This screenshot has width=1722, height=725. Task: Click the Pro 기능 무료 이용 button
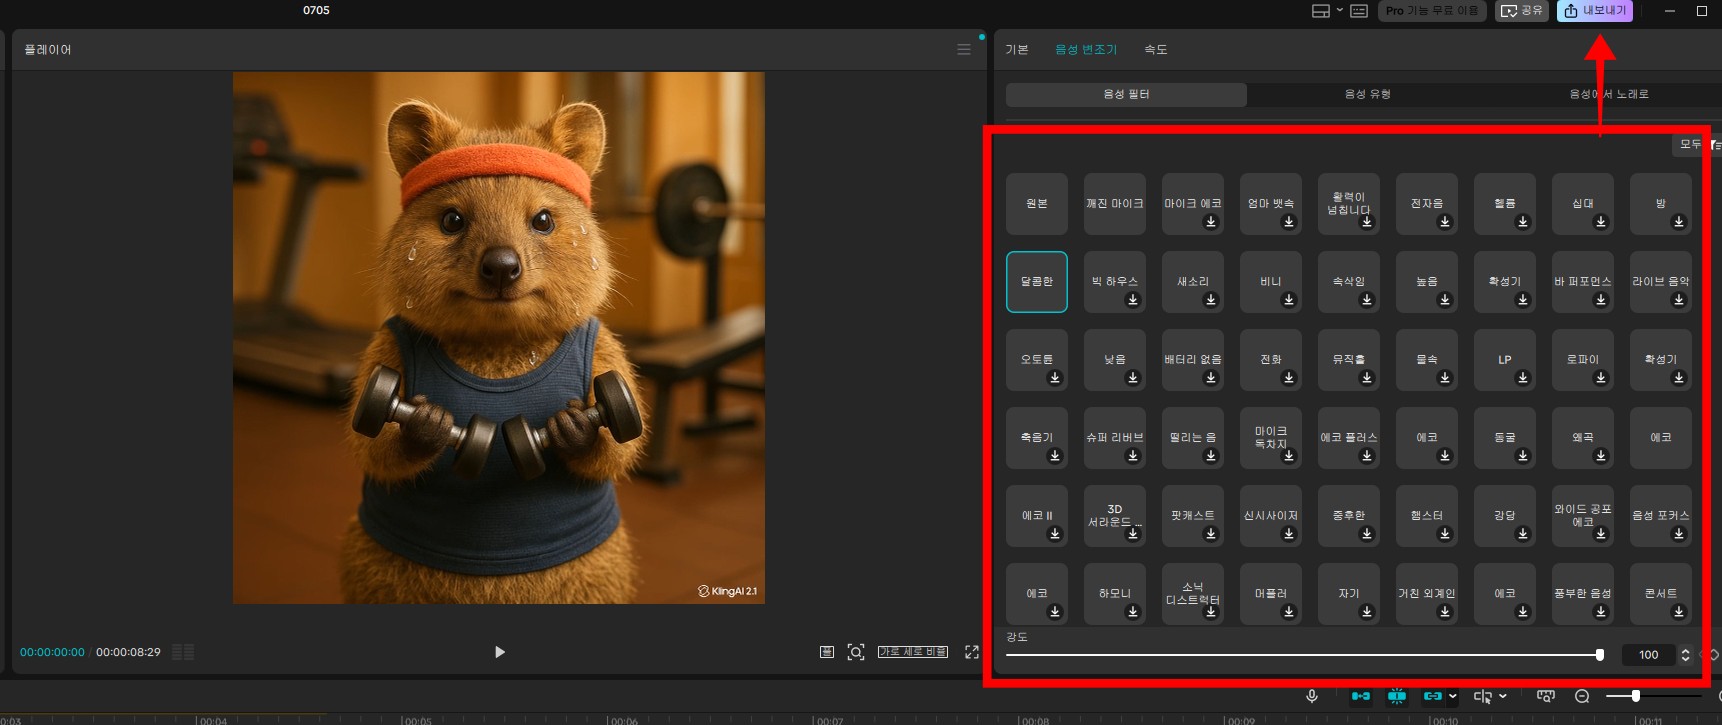(x=1432, y=11)
